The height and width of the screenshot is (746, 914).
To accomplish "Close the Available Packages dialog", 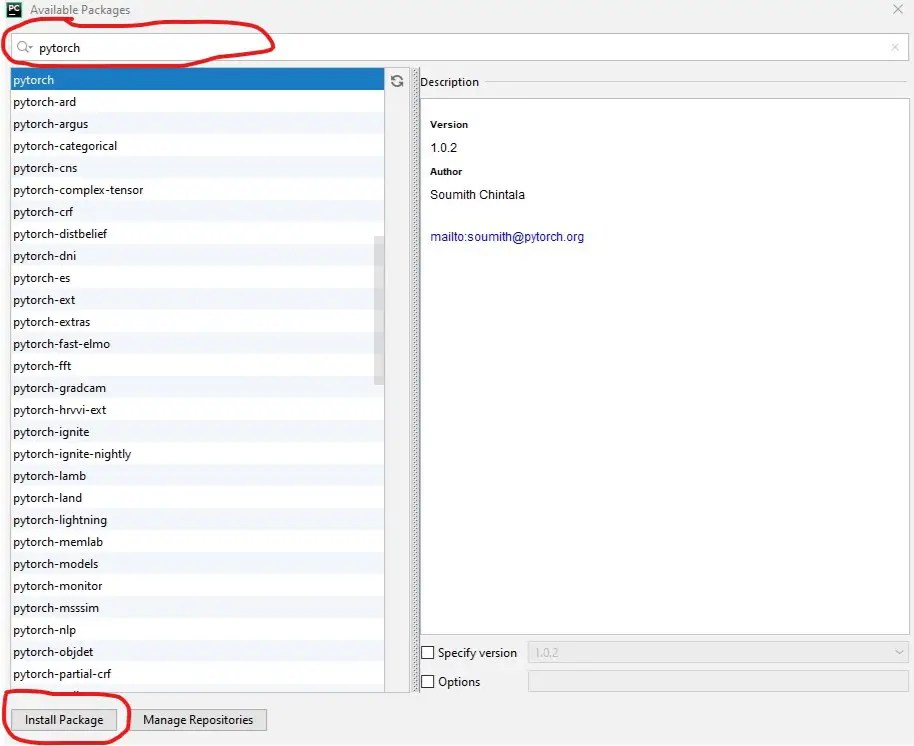I will click(x=897, y=10).
